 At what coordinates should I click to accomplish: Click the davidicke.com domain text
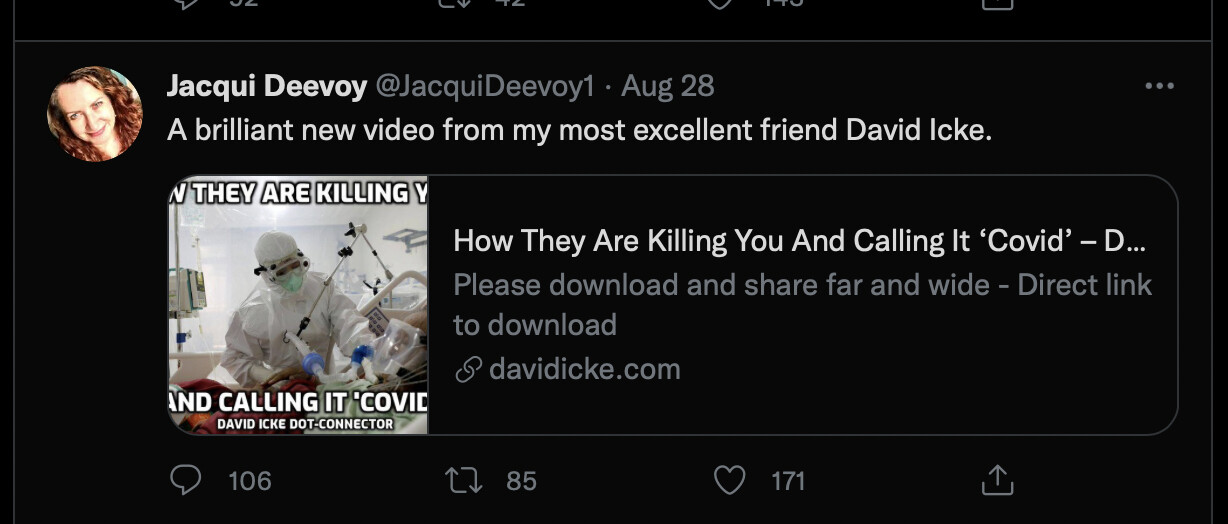coord(585,370)
